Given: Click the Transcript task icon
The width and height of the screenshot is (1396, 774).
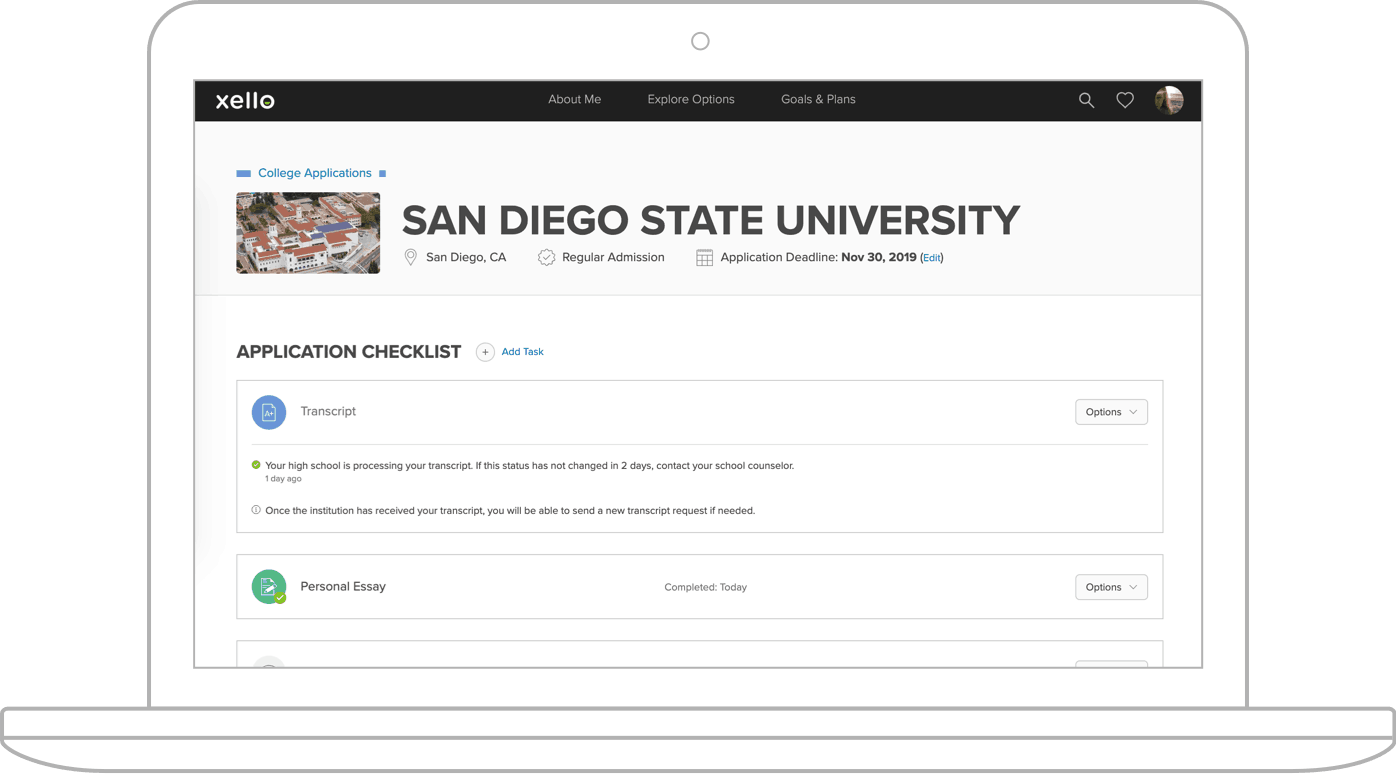Looking at the screenshot, I should tap(269, 412).
